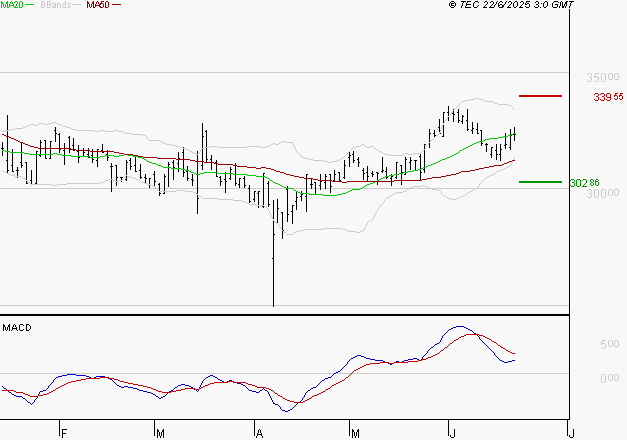The height and width of the screenshot is (440, 627).
Task: Click the MA50 legend label
Action: click(98, 5)
